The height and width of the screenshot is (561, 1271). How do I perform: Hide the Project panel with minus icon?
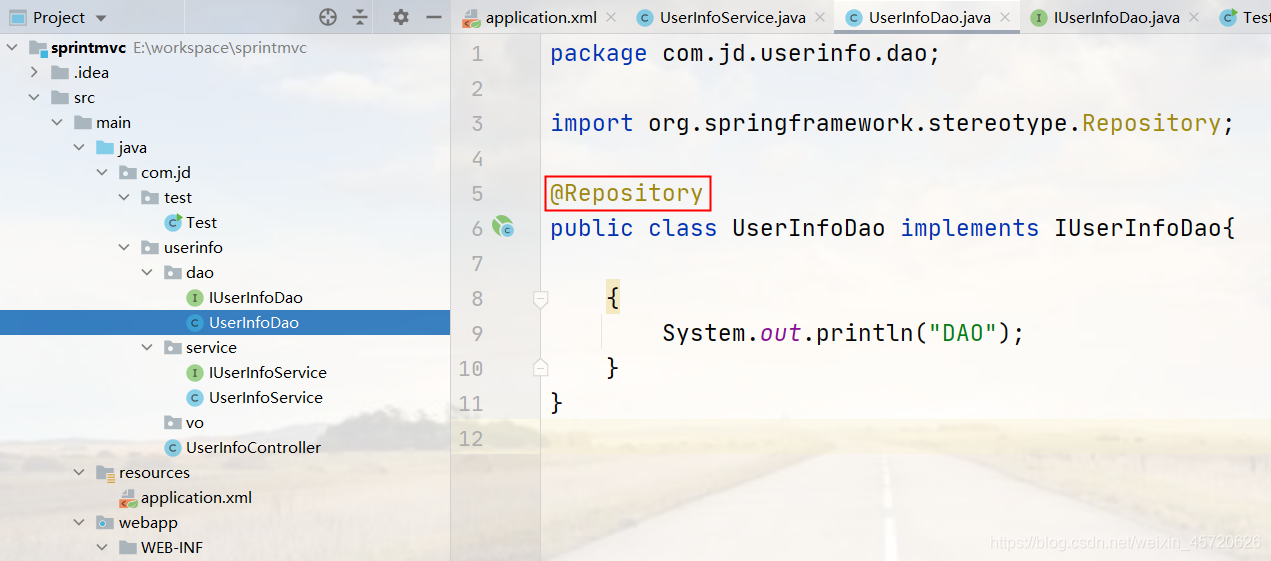[433, 17]
